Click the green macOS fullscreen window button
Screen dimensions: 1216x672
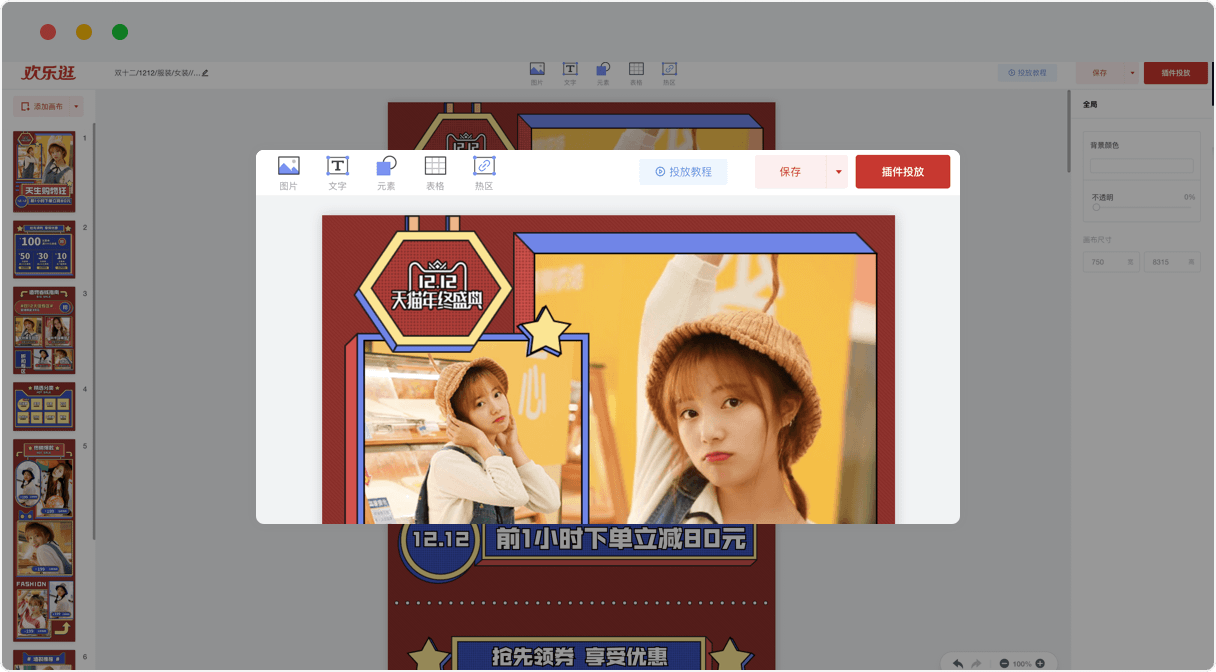120,32
